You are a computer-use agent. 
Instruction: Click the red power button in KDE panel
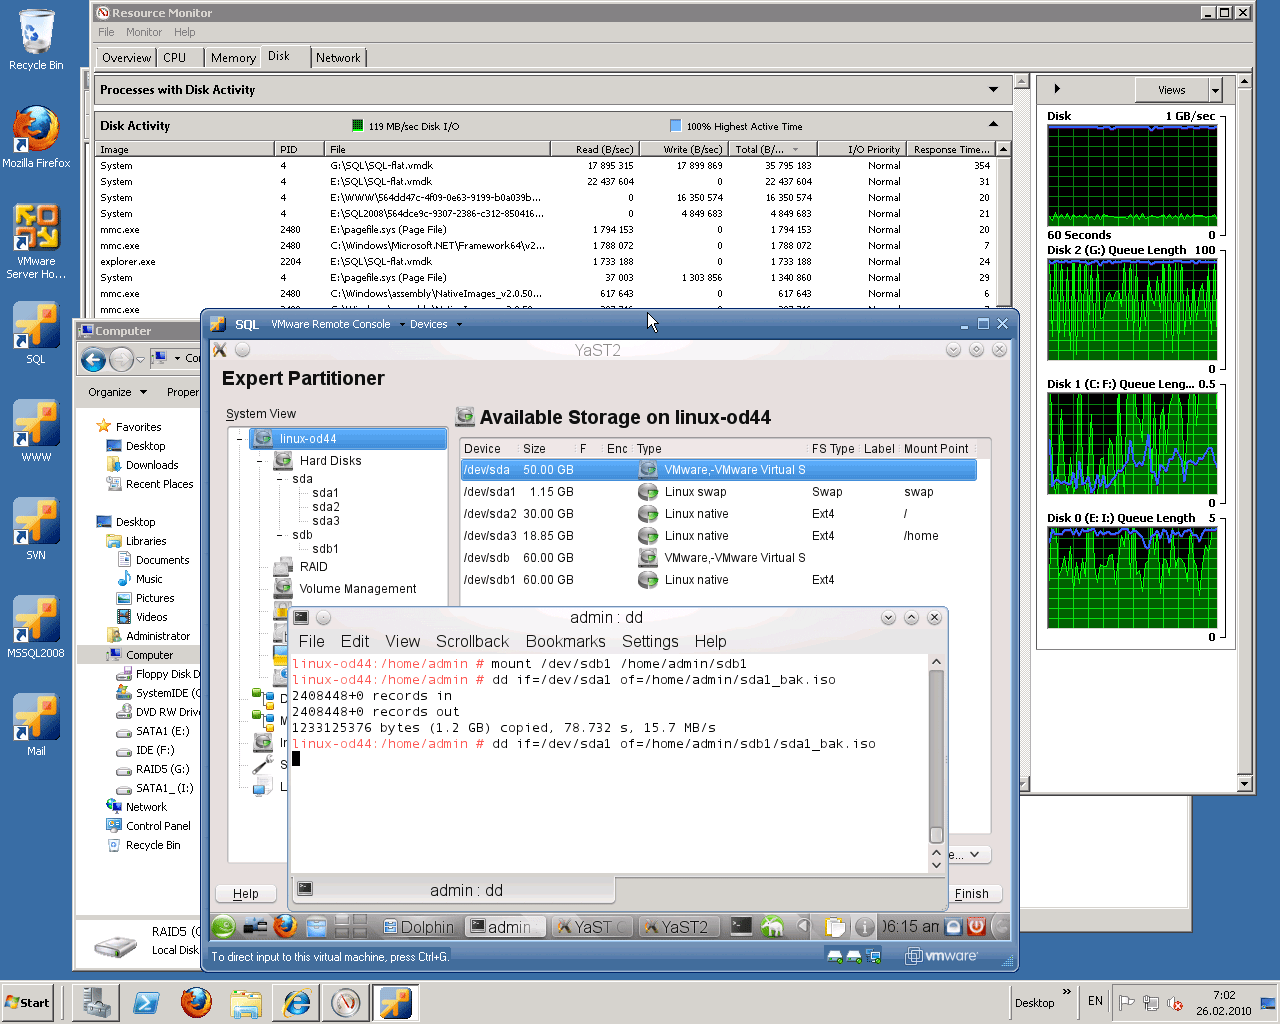[977, 927]
